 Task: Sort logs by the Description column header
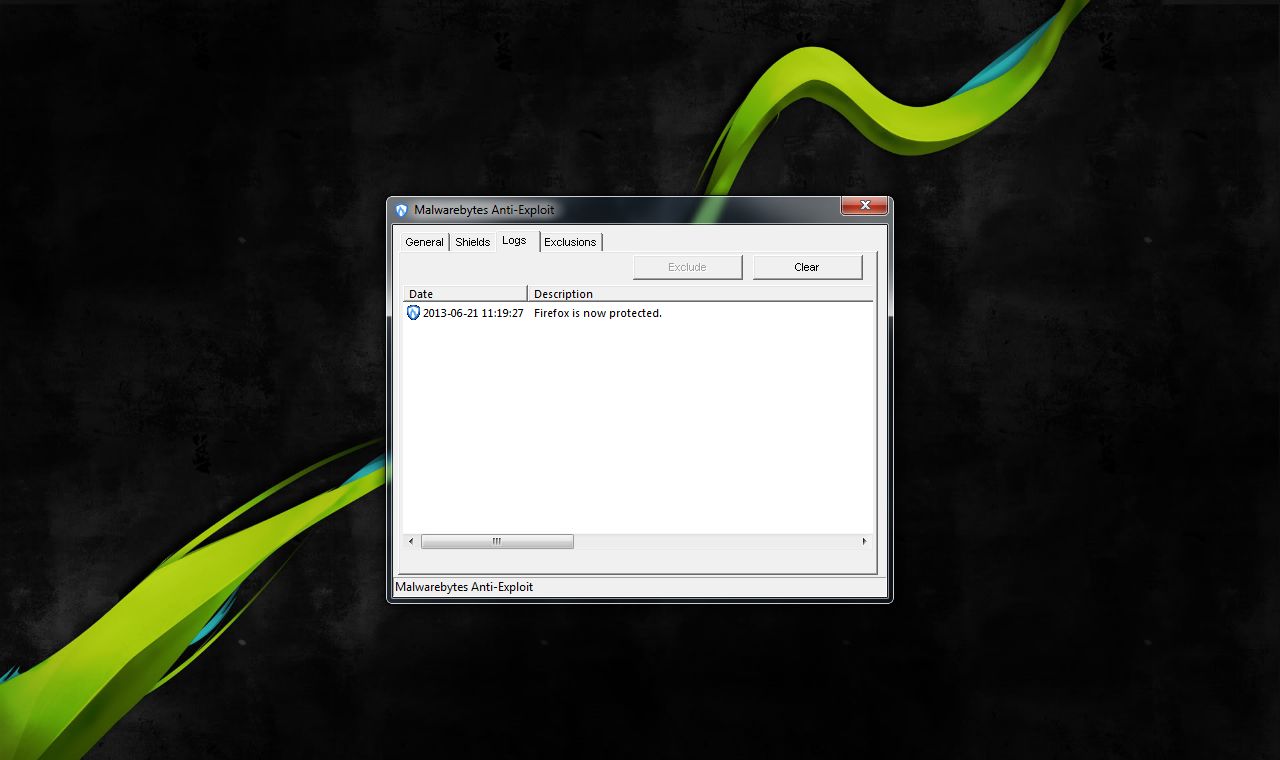[x=700, y=294]
